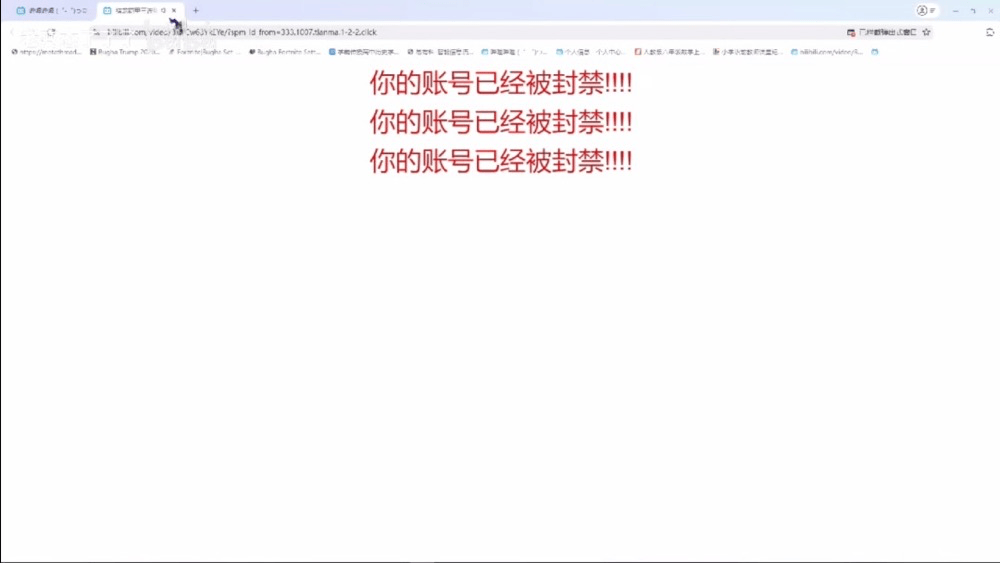Open the bilibili.com/video bookmark
Viewport: 1000px width, 563px height.
click(x=826, y=52)
